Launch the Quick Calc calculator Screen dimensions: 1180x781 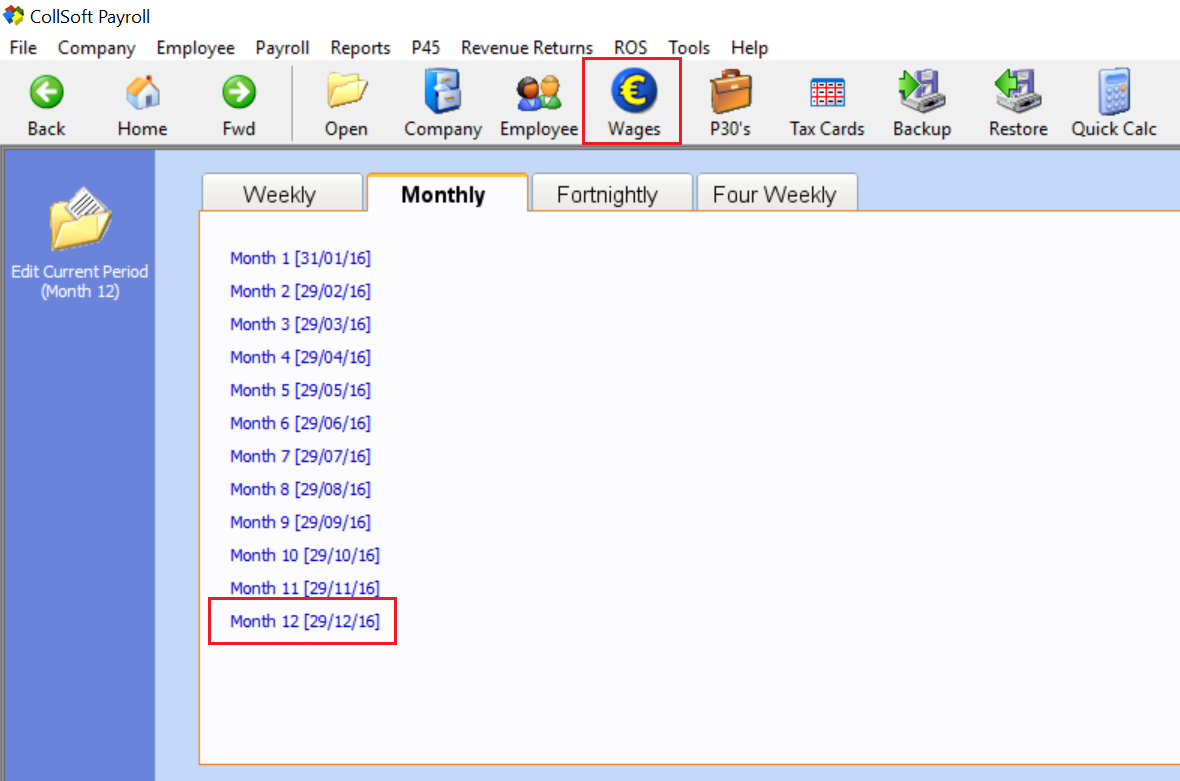(1113, 93)
